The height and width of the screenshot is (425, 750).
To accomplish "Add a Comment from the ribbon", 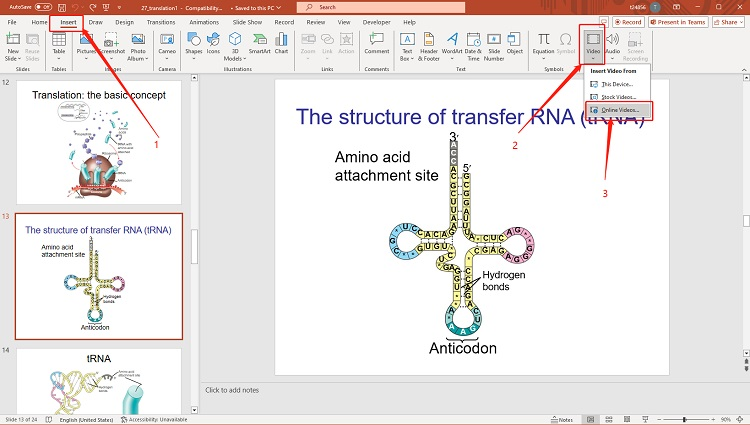I will [x=377, y=44].
